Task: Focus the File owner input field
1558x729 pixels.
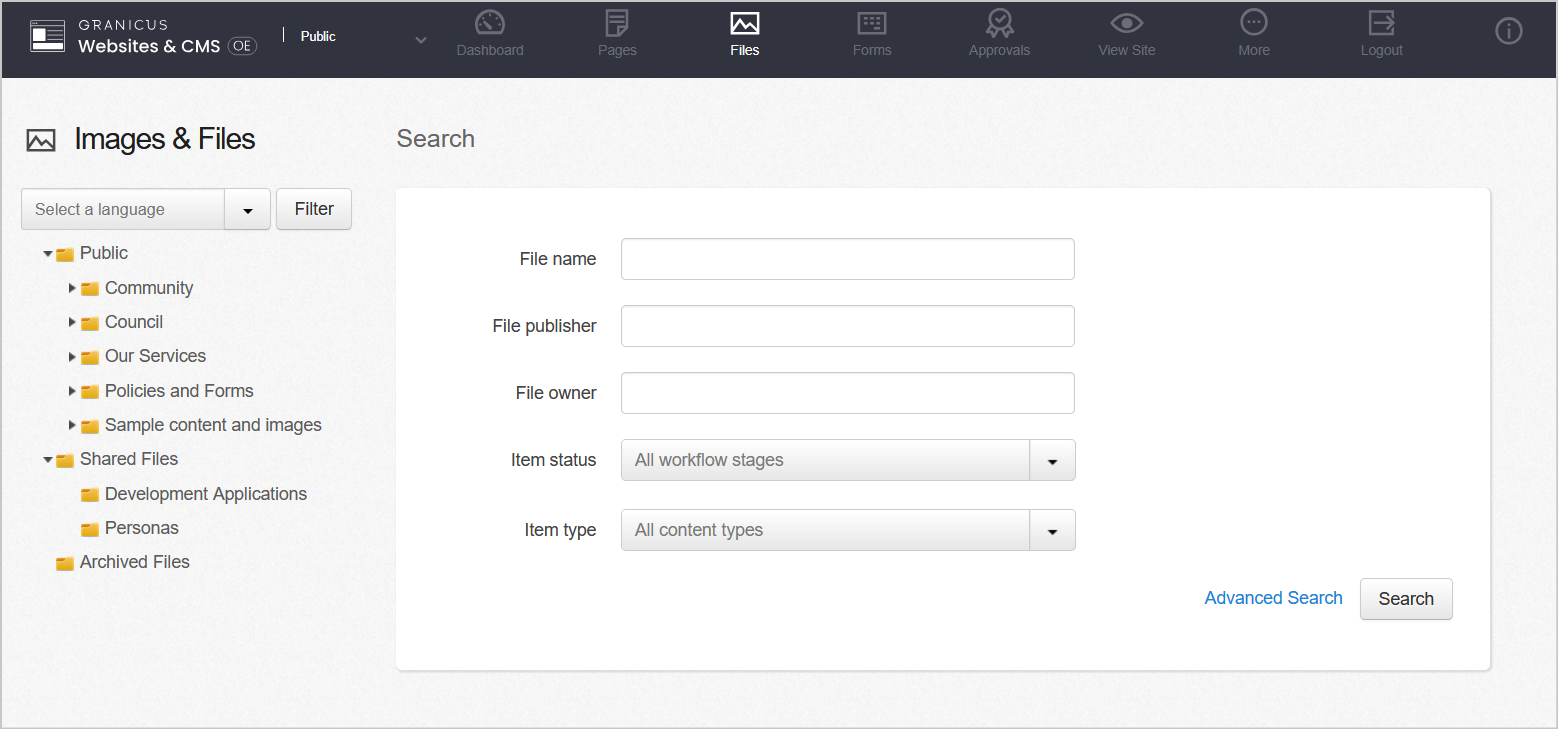Action: coord(848,393)
